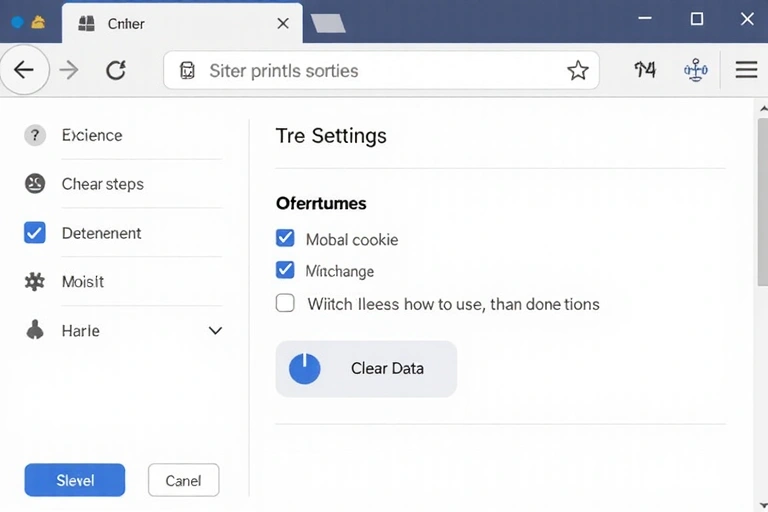
Task: Click the blue Slevel button
Action: pyautogui.click(x=75, y=480)
